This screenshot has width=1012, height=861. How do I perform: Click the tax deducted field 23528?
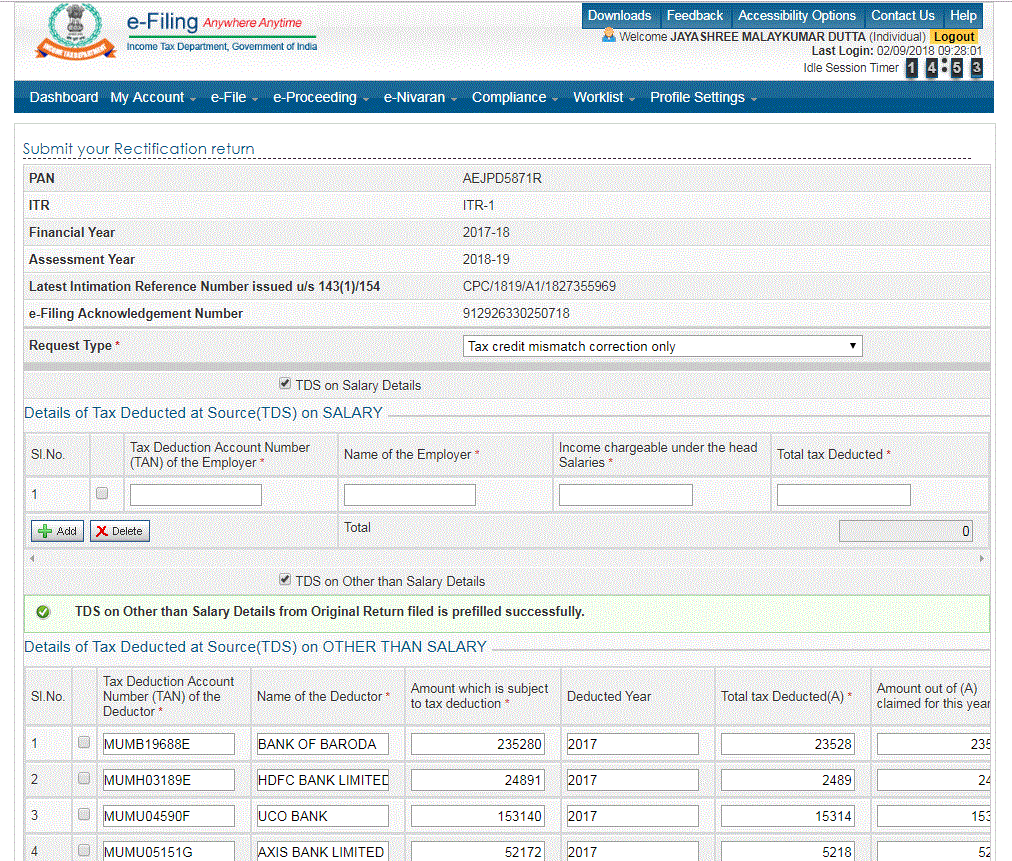click(x=787, y=744)
